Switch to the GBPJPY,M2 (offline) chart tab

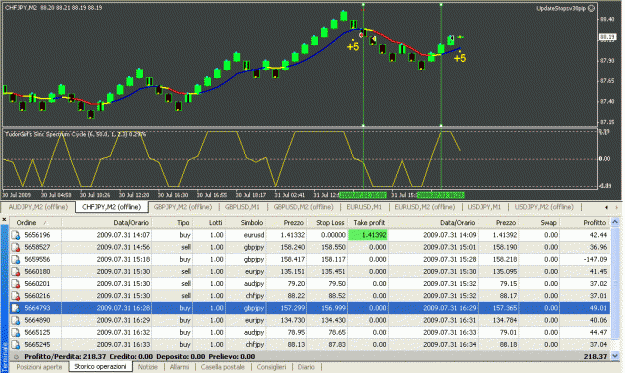pos(183,207)
